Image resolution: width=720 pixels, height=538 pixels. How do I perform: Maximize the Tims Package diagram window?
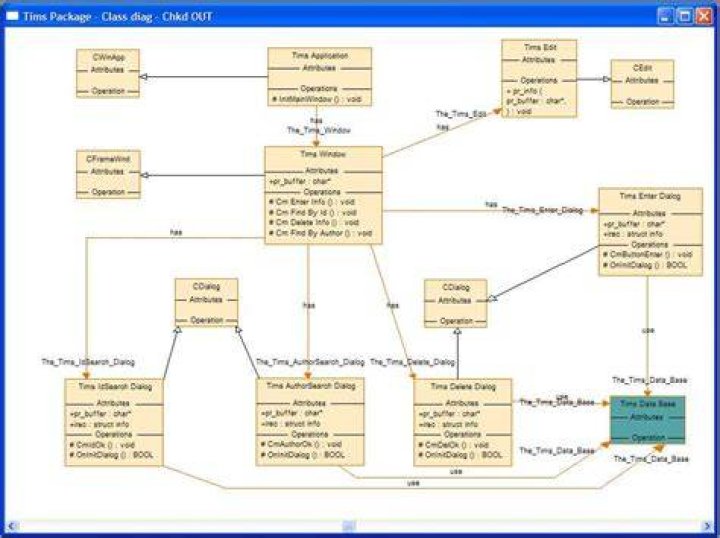coord(685,17)
